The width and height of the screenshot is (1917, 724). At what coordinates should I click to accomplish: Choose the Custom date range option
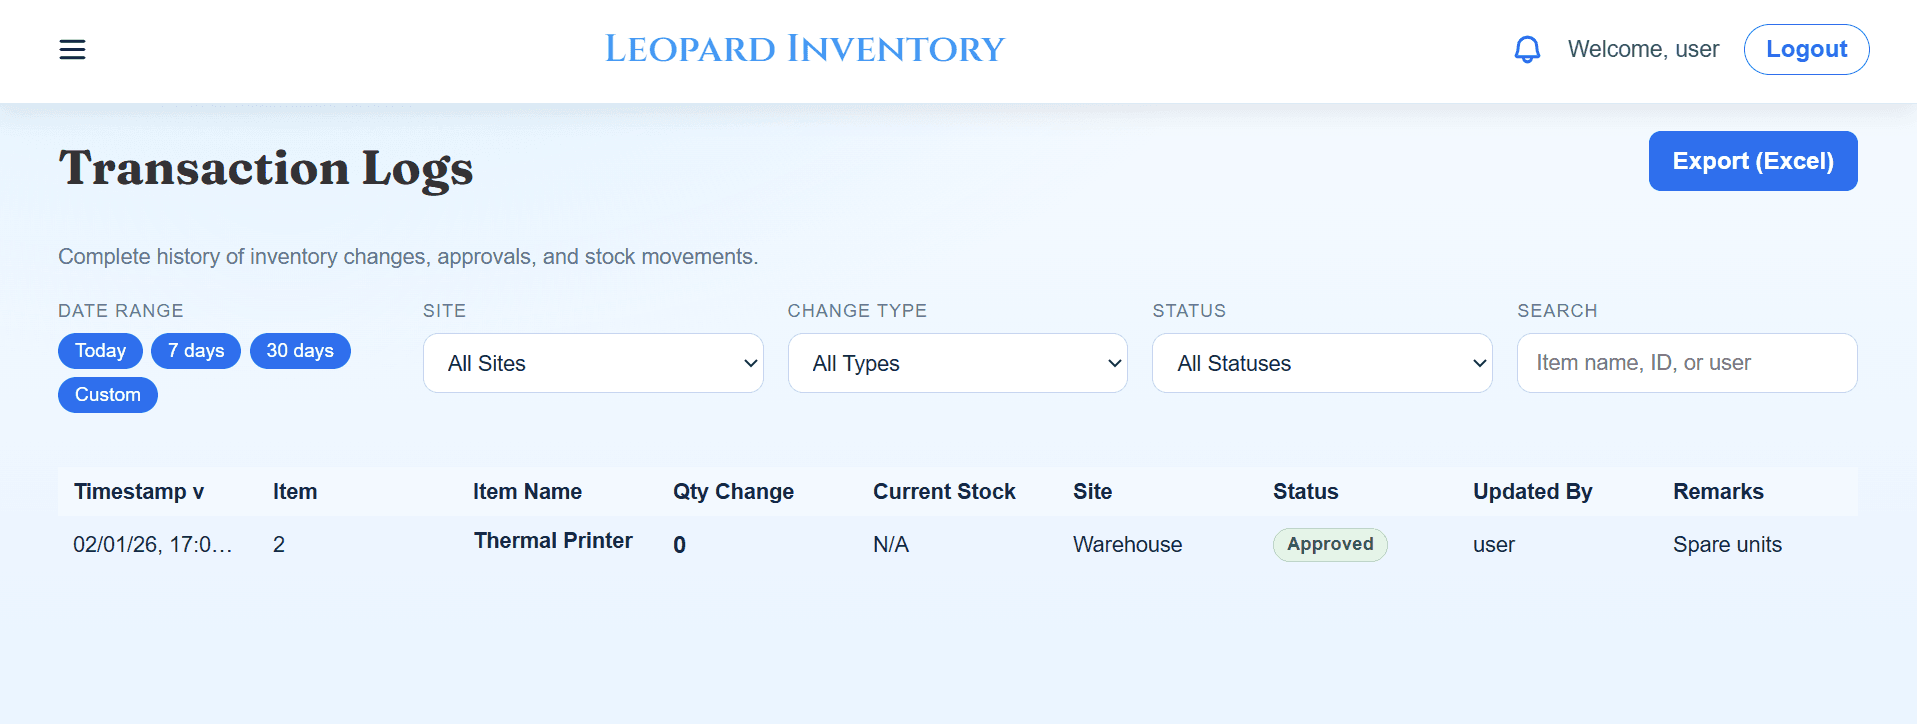coord(107,394)
